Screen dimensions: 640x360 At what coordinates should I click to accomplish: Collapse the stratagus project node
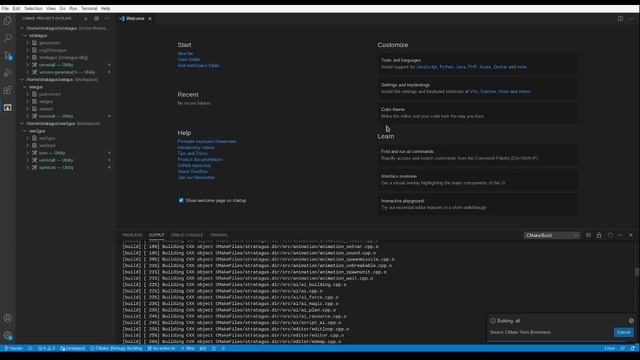[x=24, y=36]
